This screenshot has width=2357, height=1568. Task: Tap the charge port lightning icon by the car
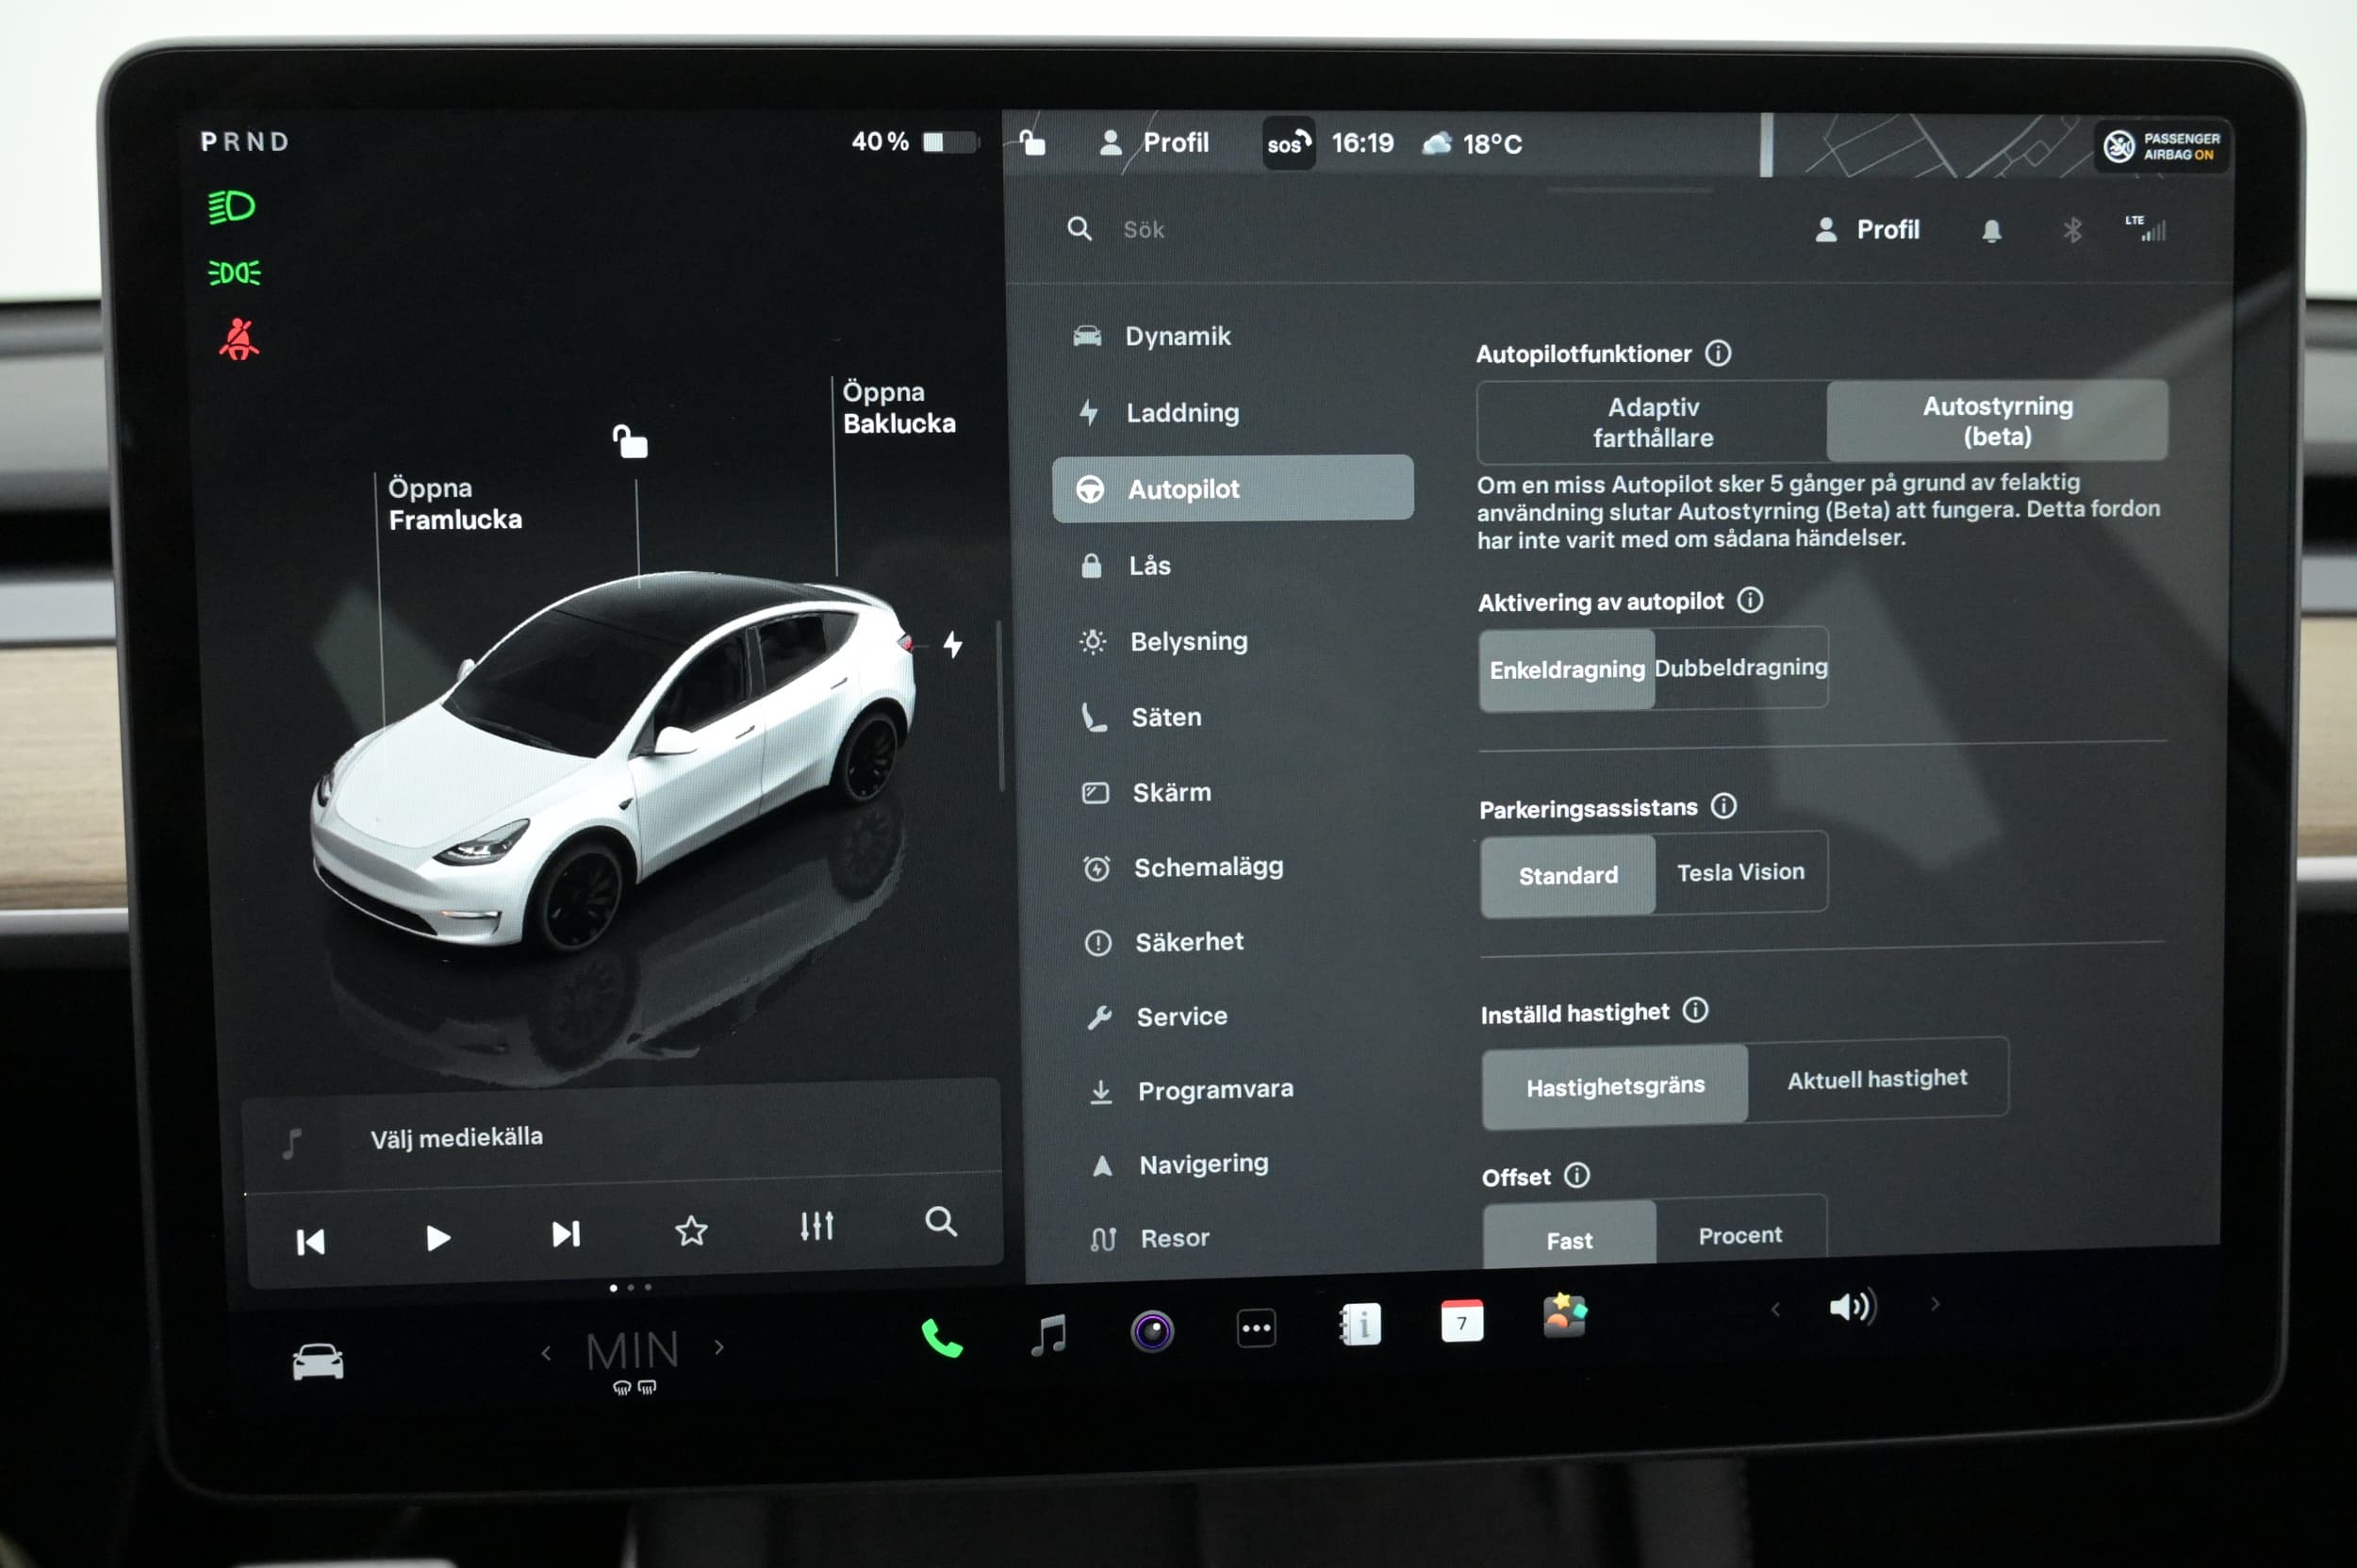[x=953, y=644]
